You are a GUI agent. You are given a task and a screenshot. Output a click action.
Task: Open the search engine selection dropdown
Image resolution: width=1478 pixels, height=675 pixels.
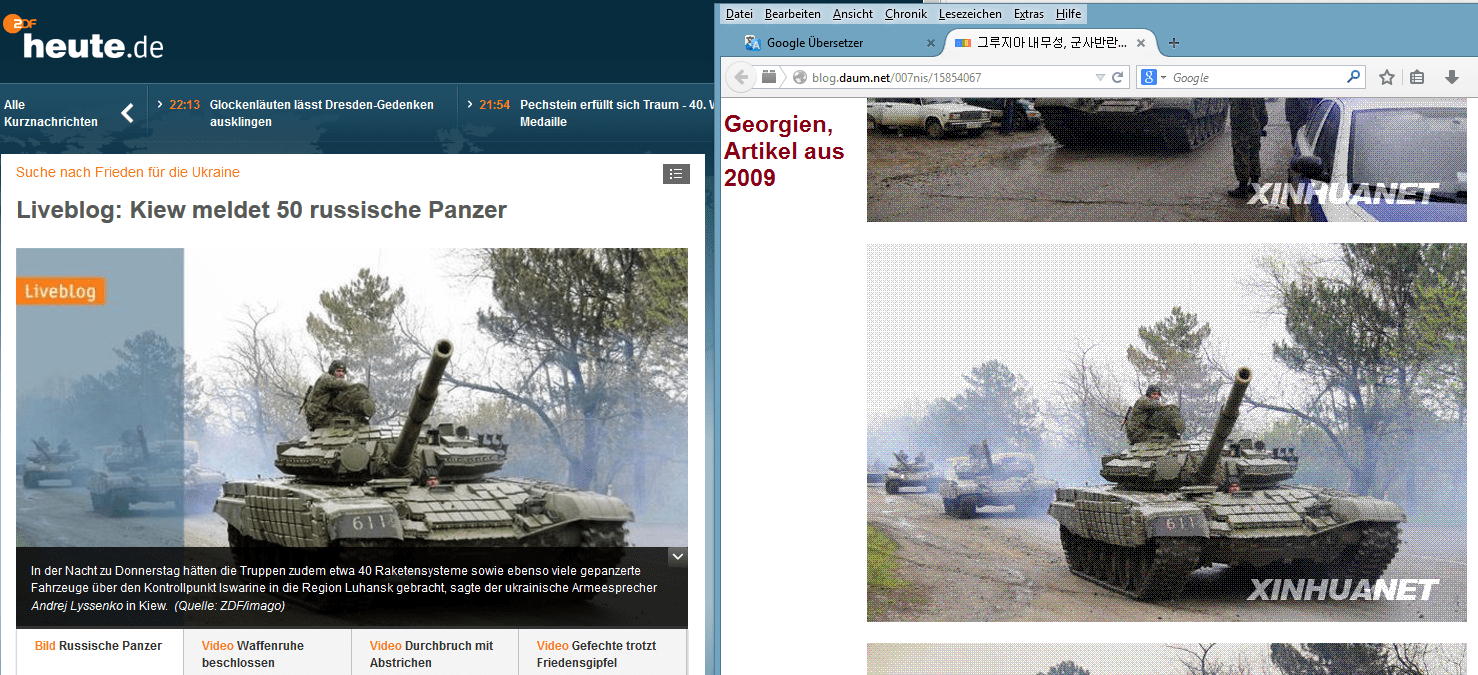(1163, 77)
